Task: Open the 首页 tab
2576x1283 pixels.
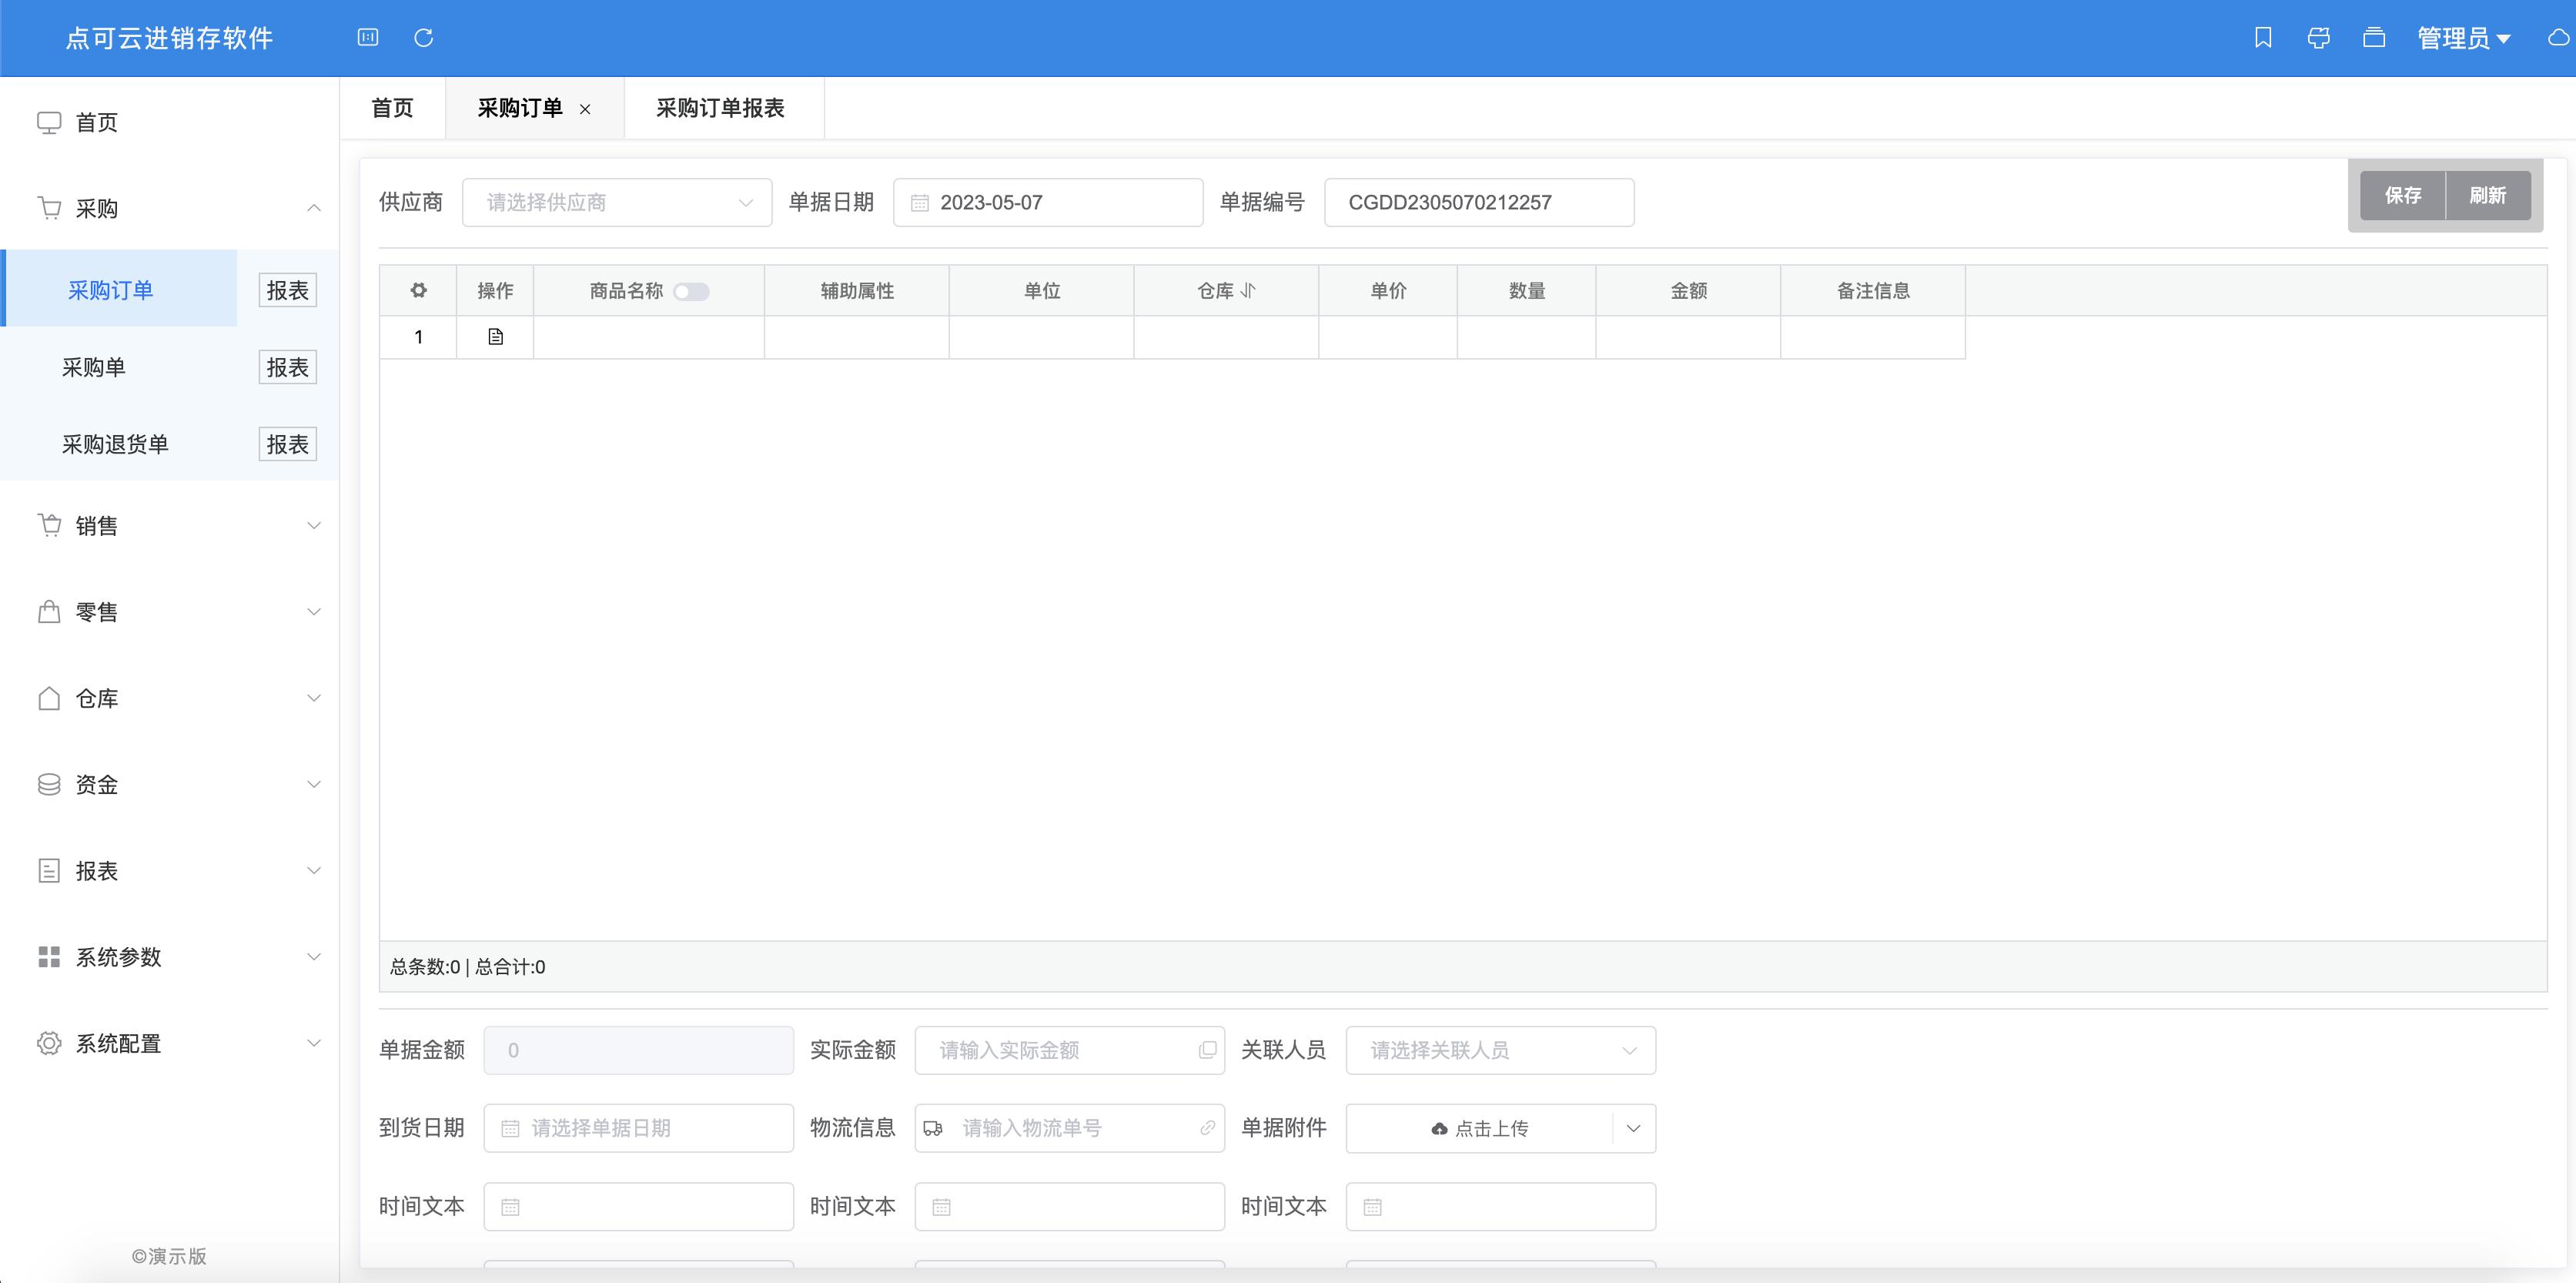Action: pos(393,108)
